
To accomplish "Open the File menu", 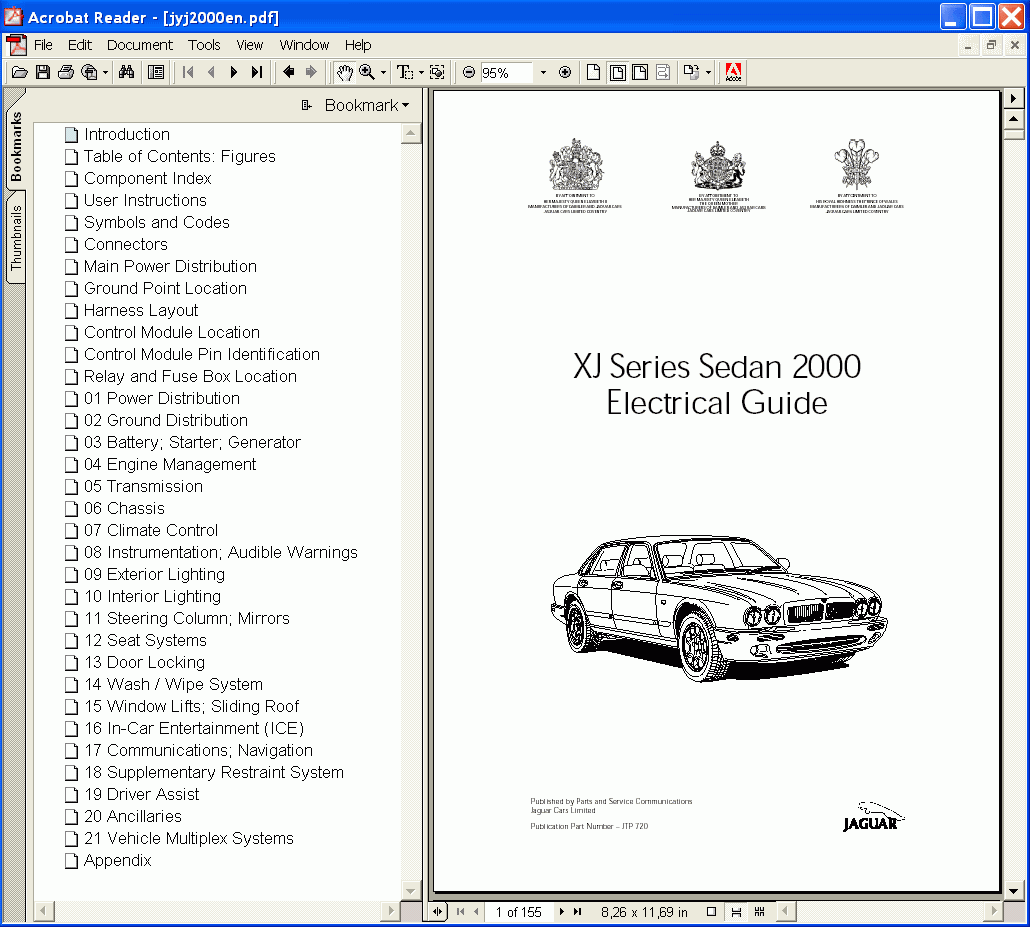I will pos(43,45).
